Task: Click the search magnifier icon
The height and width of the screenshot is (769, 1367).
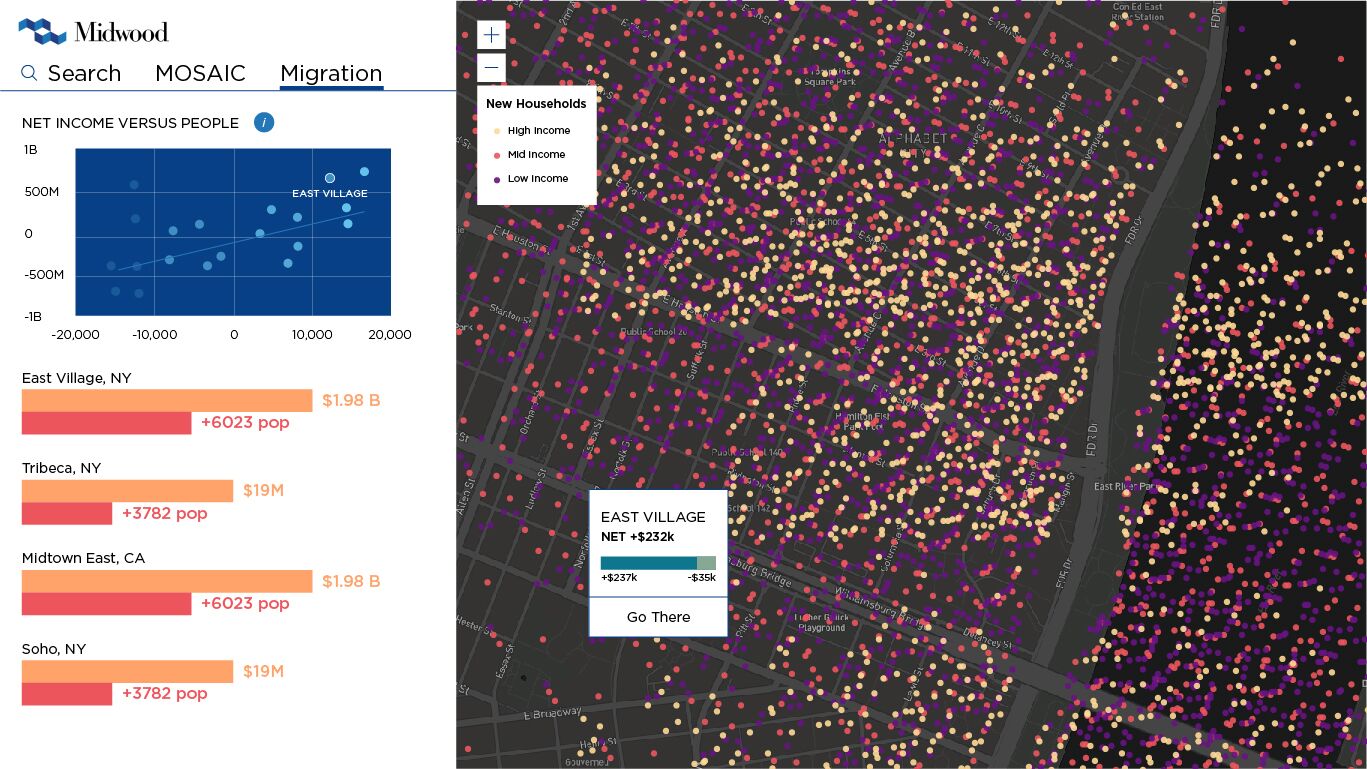Action: tap(29, 73)
